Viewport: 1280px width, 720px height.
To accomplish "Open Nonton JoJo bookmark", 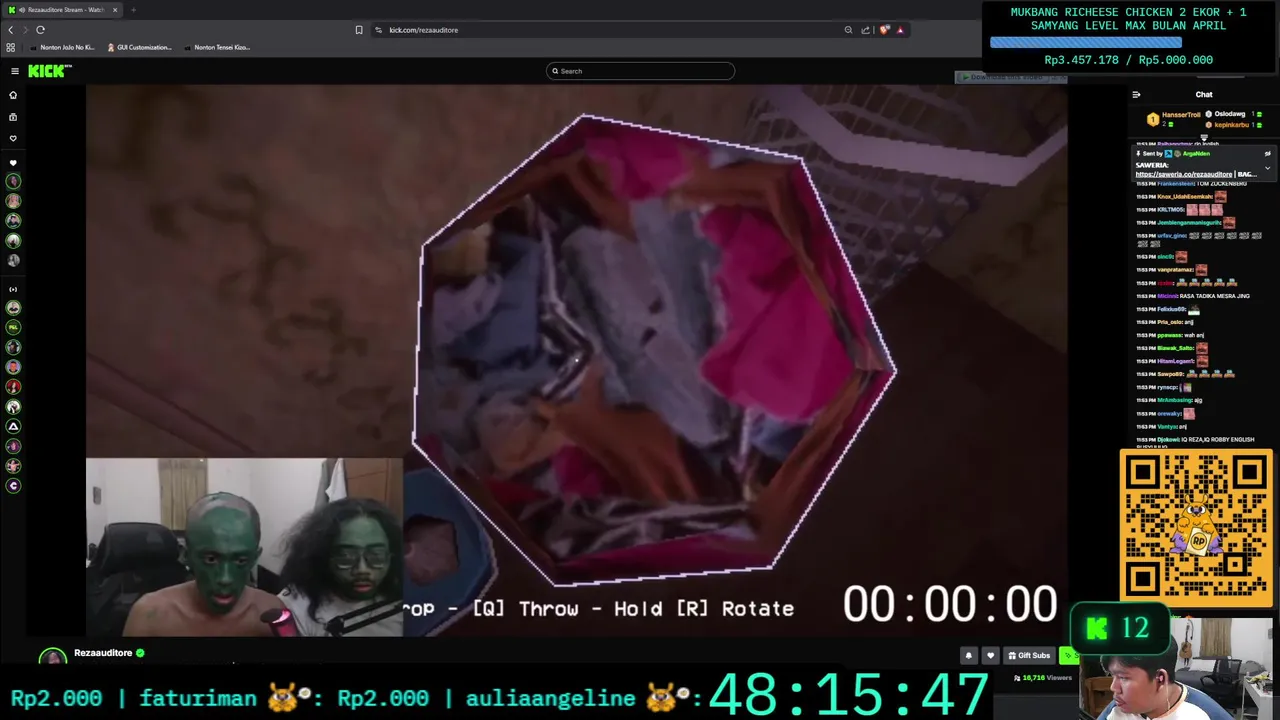I will (x=62, y=47).
